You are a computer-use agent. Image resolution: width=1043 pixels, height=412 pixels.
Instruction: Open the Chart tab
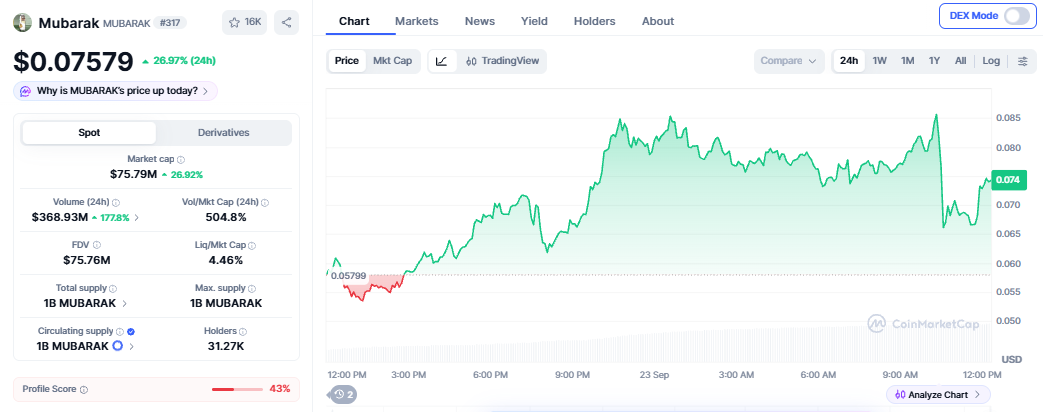(x=354, y=21)
